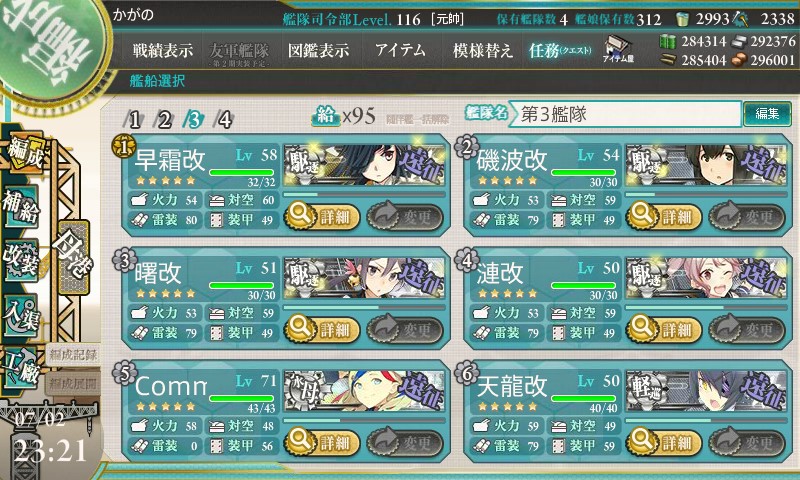Switch to fleet tab 2
800x480 pixels.
coord(164,120)
